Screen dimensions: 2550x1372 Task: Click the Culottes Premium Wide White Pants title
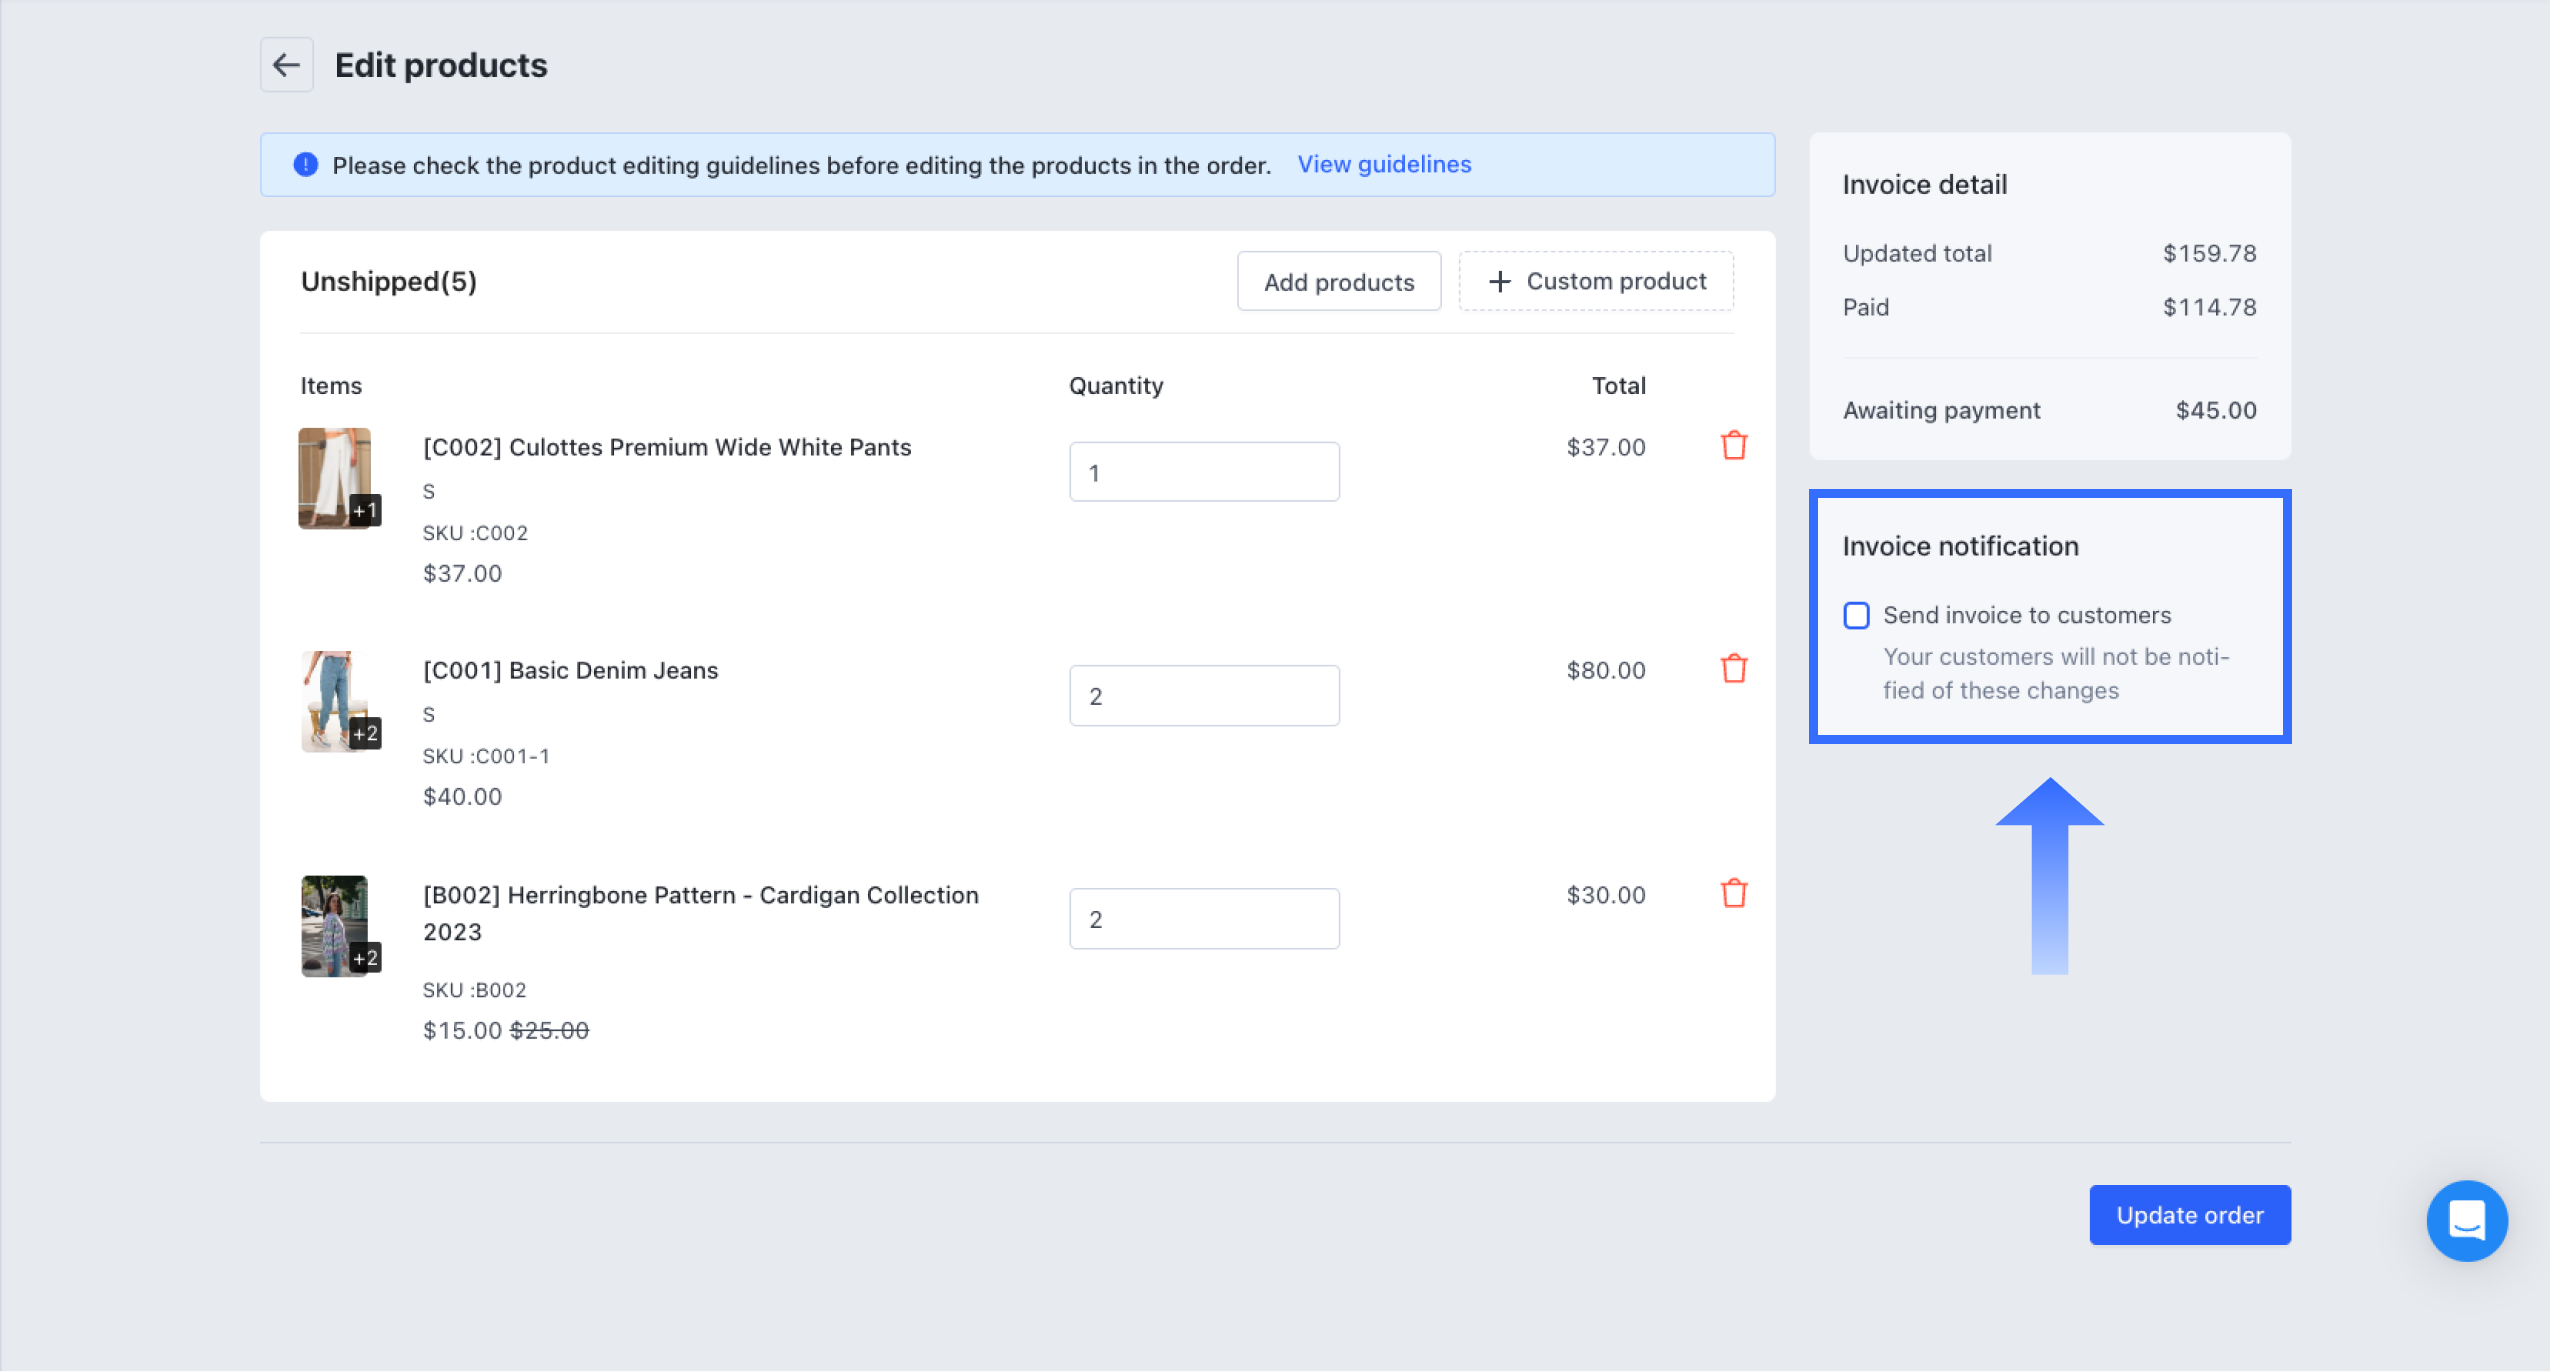(x=667, y=447)
